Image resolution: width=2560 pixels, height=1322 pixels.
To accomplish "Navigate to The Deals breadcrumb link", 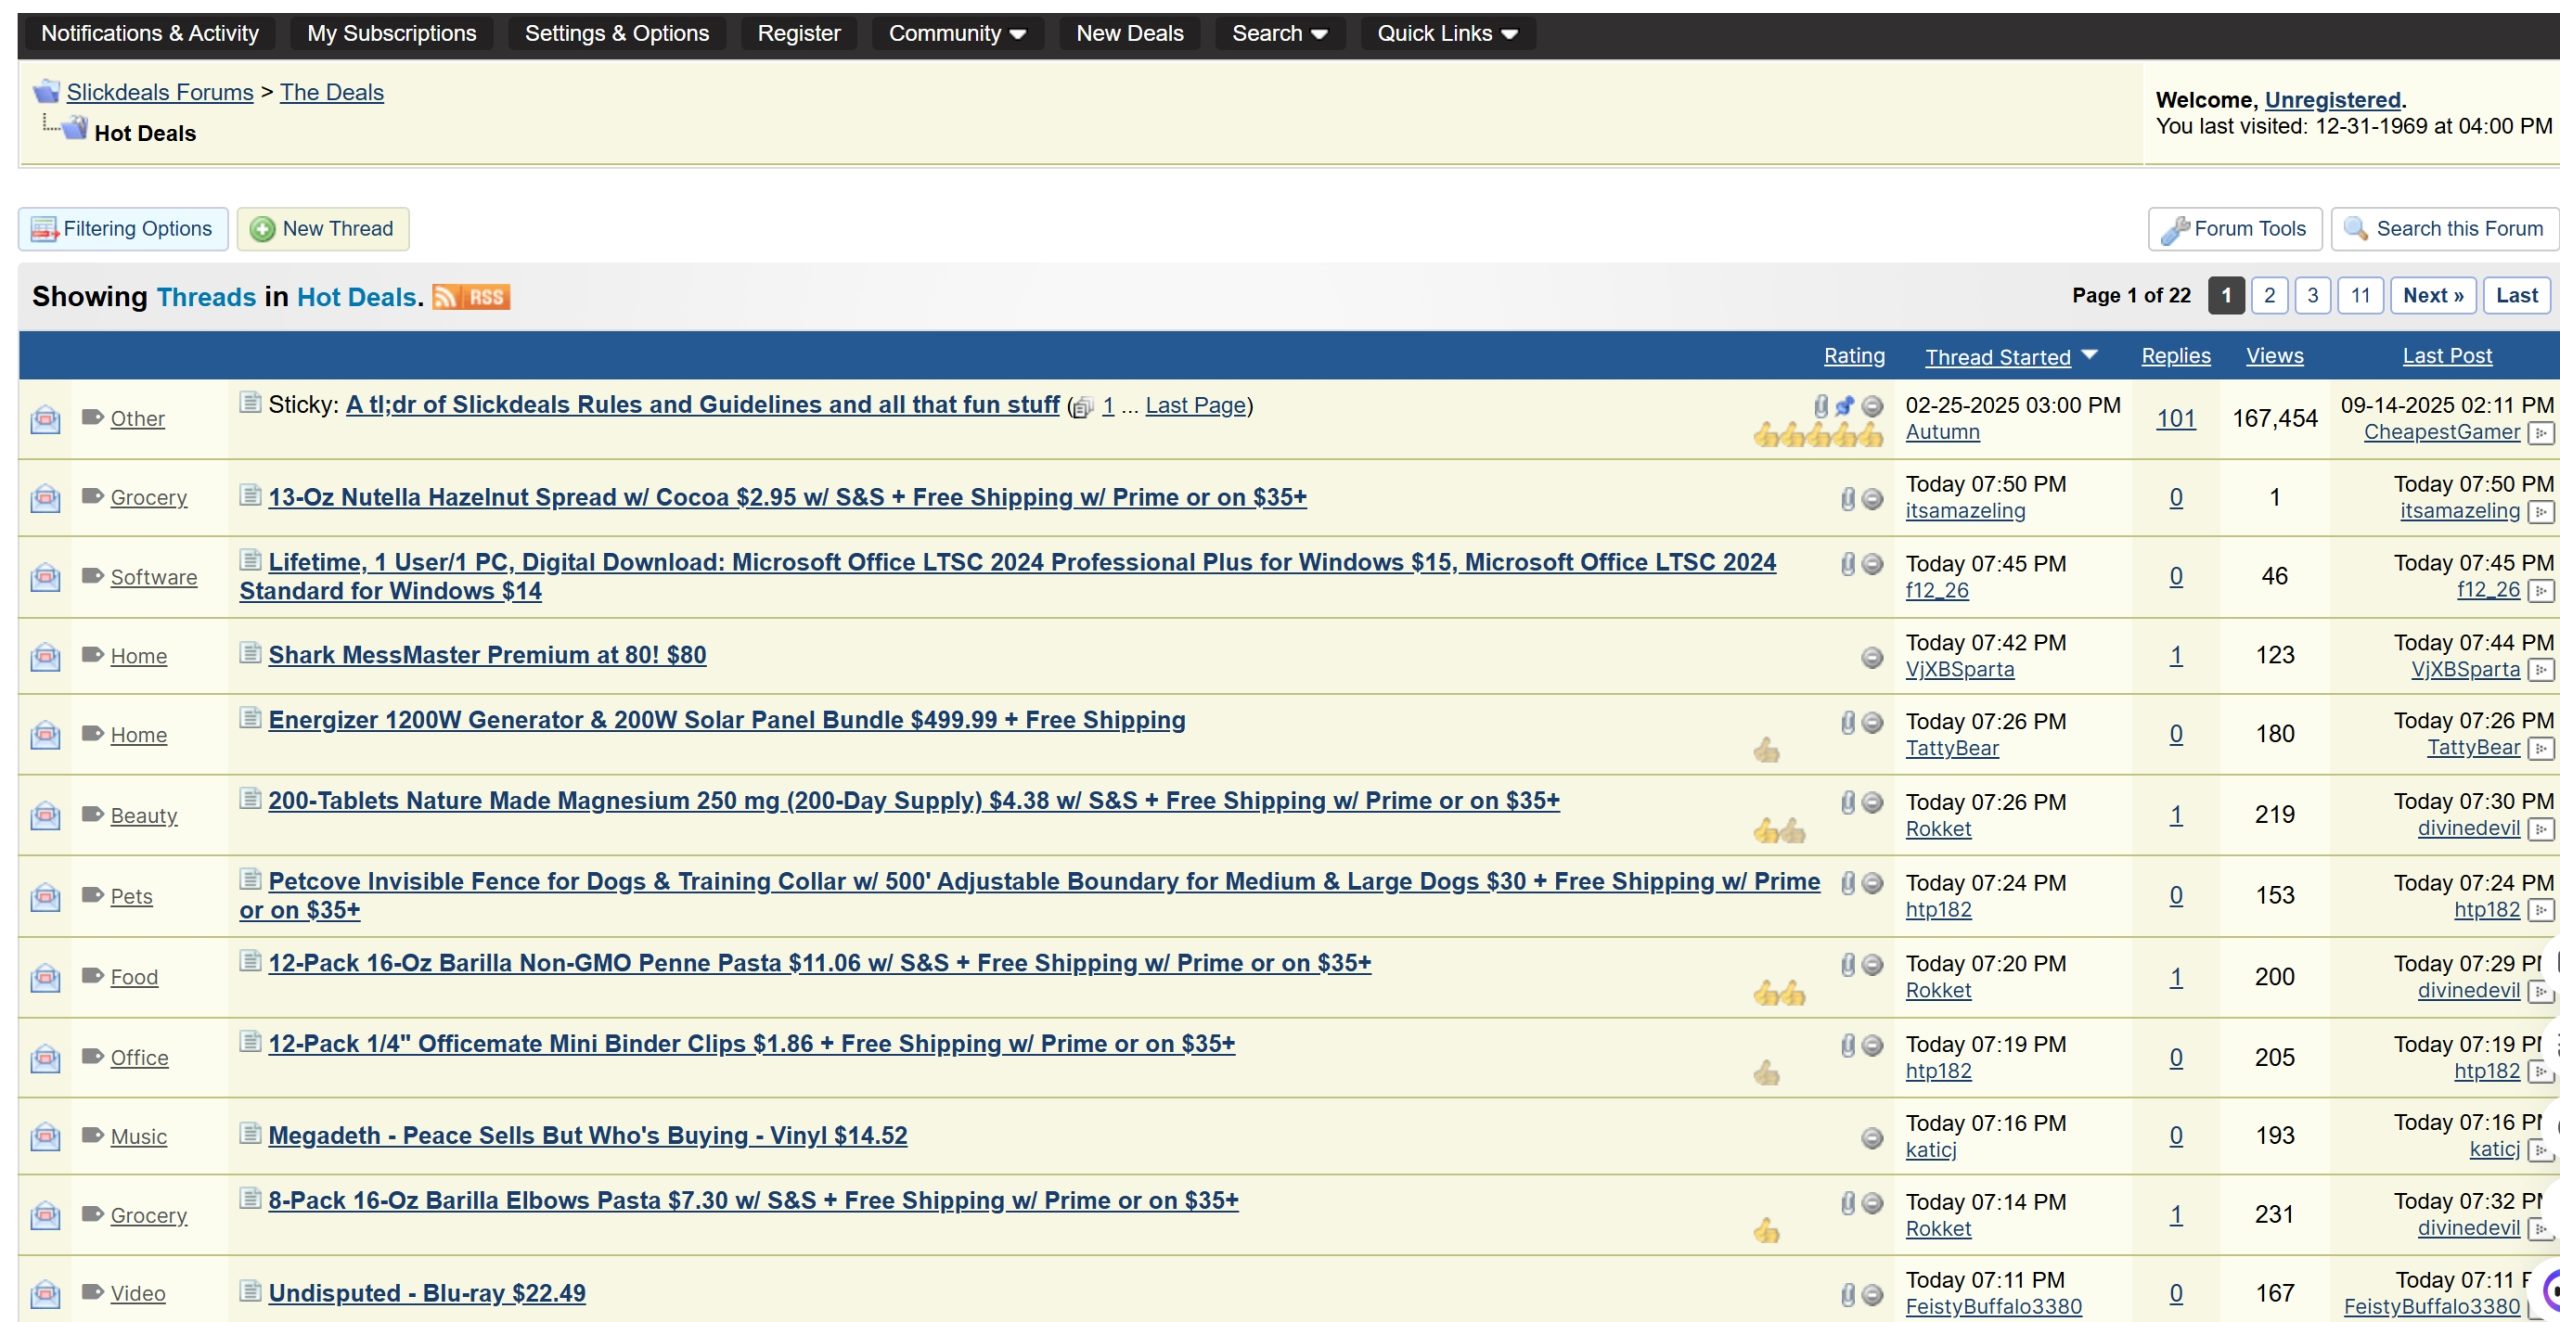I will [332, 92].
